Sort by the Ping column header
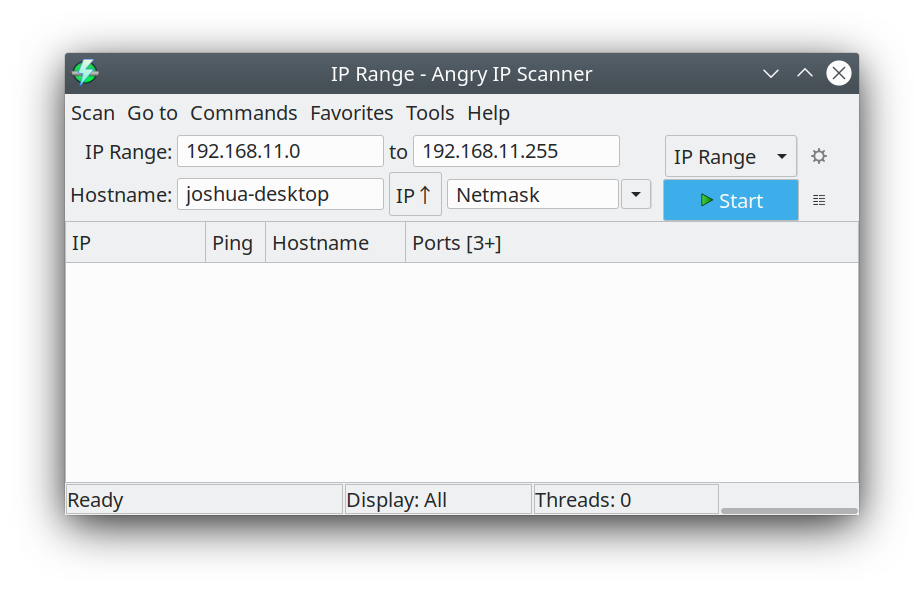This screenshot has height=592, width=924. (235, 243)
